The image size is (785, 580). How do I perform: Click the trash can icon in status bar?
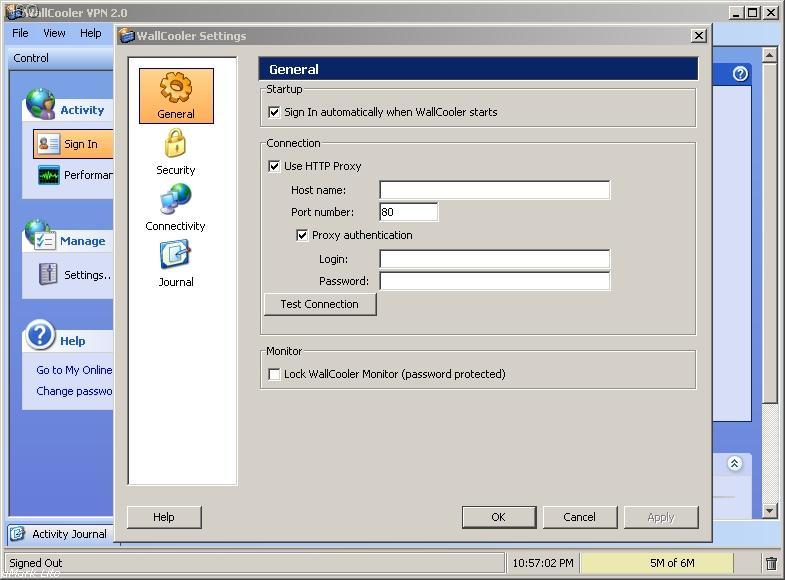click(x=771, y=563)
